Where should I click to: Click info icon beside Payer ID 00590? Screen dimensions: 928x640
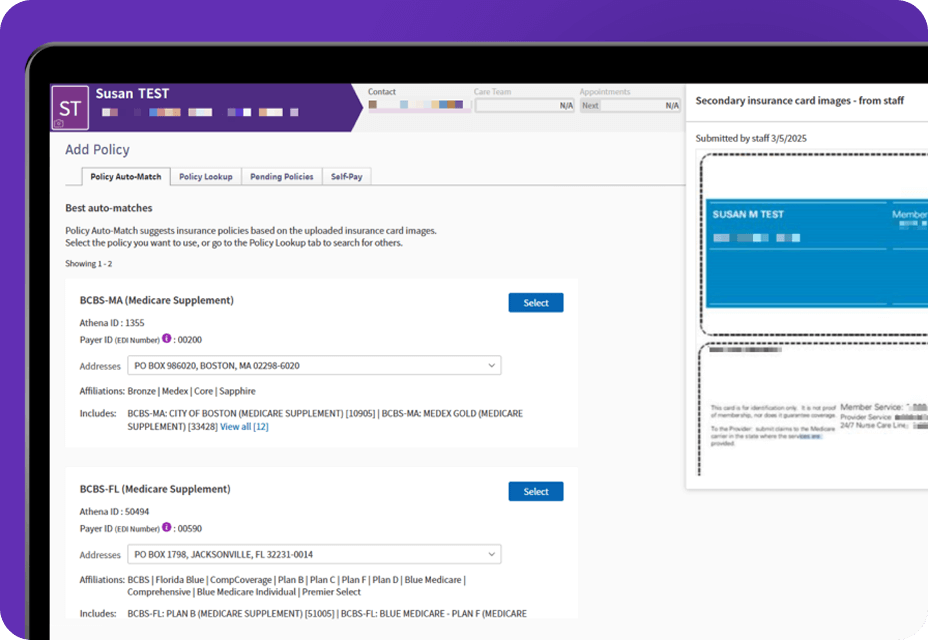click(167, 527)
